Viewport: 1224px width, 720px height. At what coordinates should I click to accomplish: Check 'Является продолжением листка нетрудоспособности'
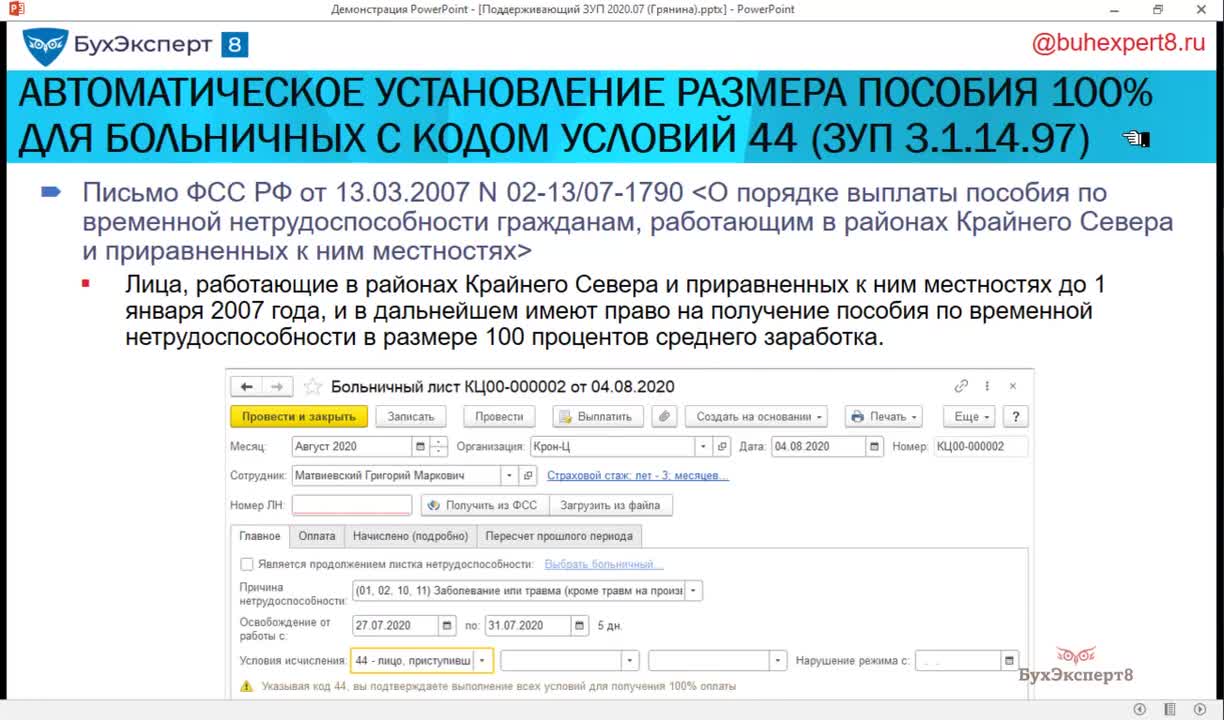(x=247, y=565)
